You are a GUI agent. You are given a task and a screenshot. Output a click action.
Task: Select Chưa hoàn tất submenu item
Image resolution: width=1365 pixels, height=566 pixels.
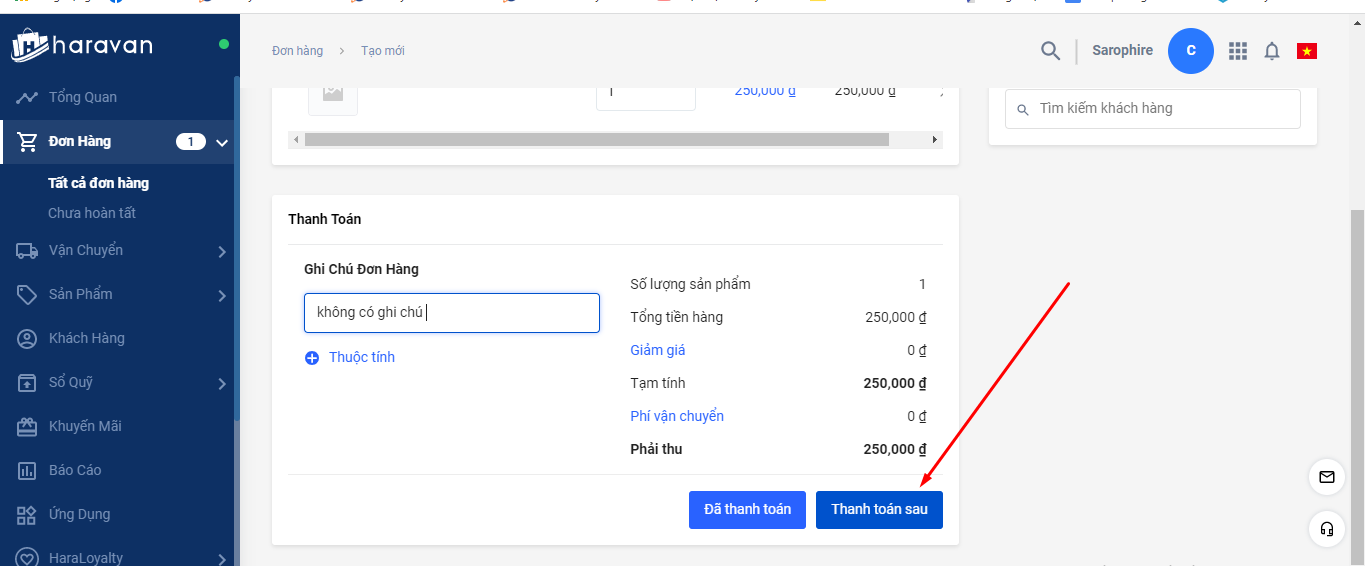tap(92, 213)
